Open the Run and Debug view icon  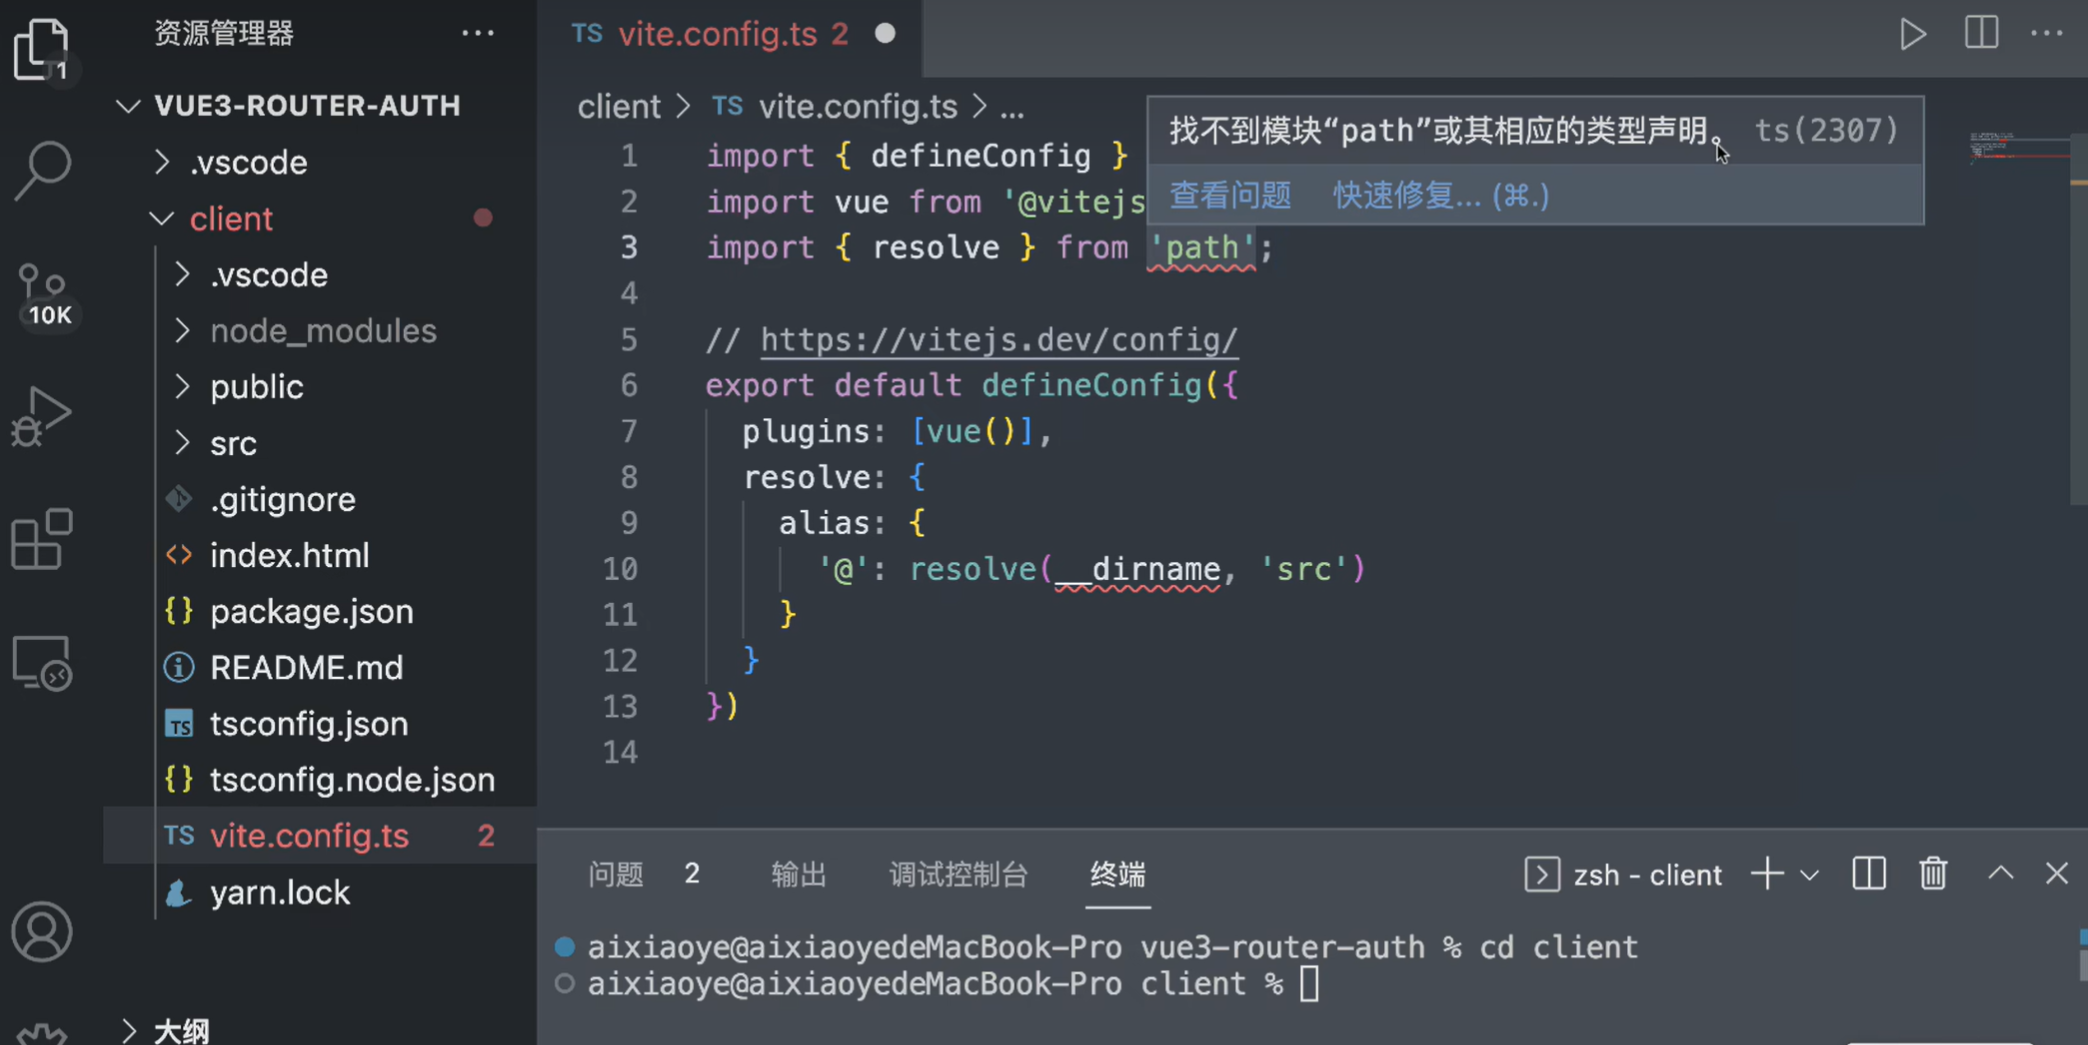click(x=42, y=416)
